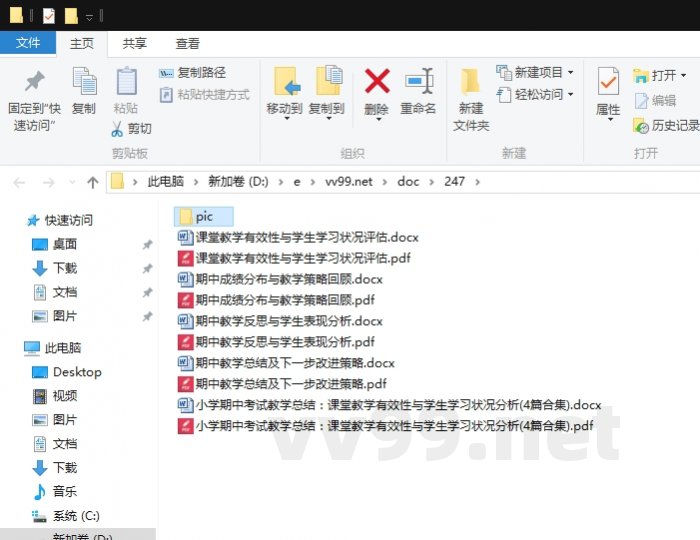Screen dimensions: 700x540
Task: Click This PC in the address bar
Action: click(x=166, y=182)
